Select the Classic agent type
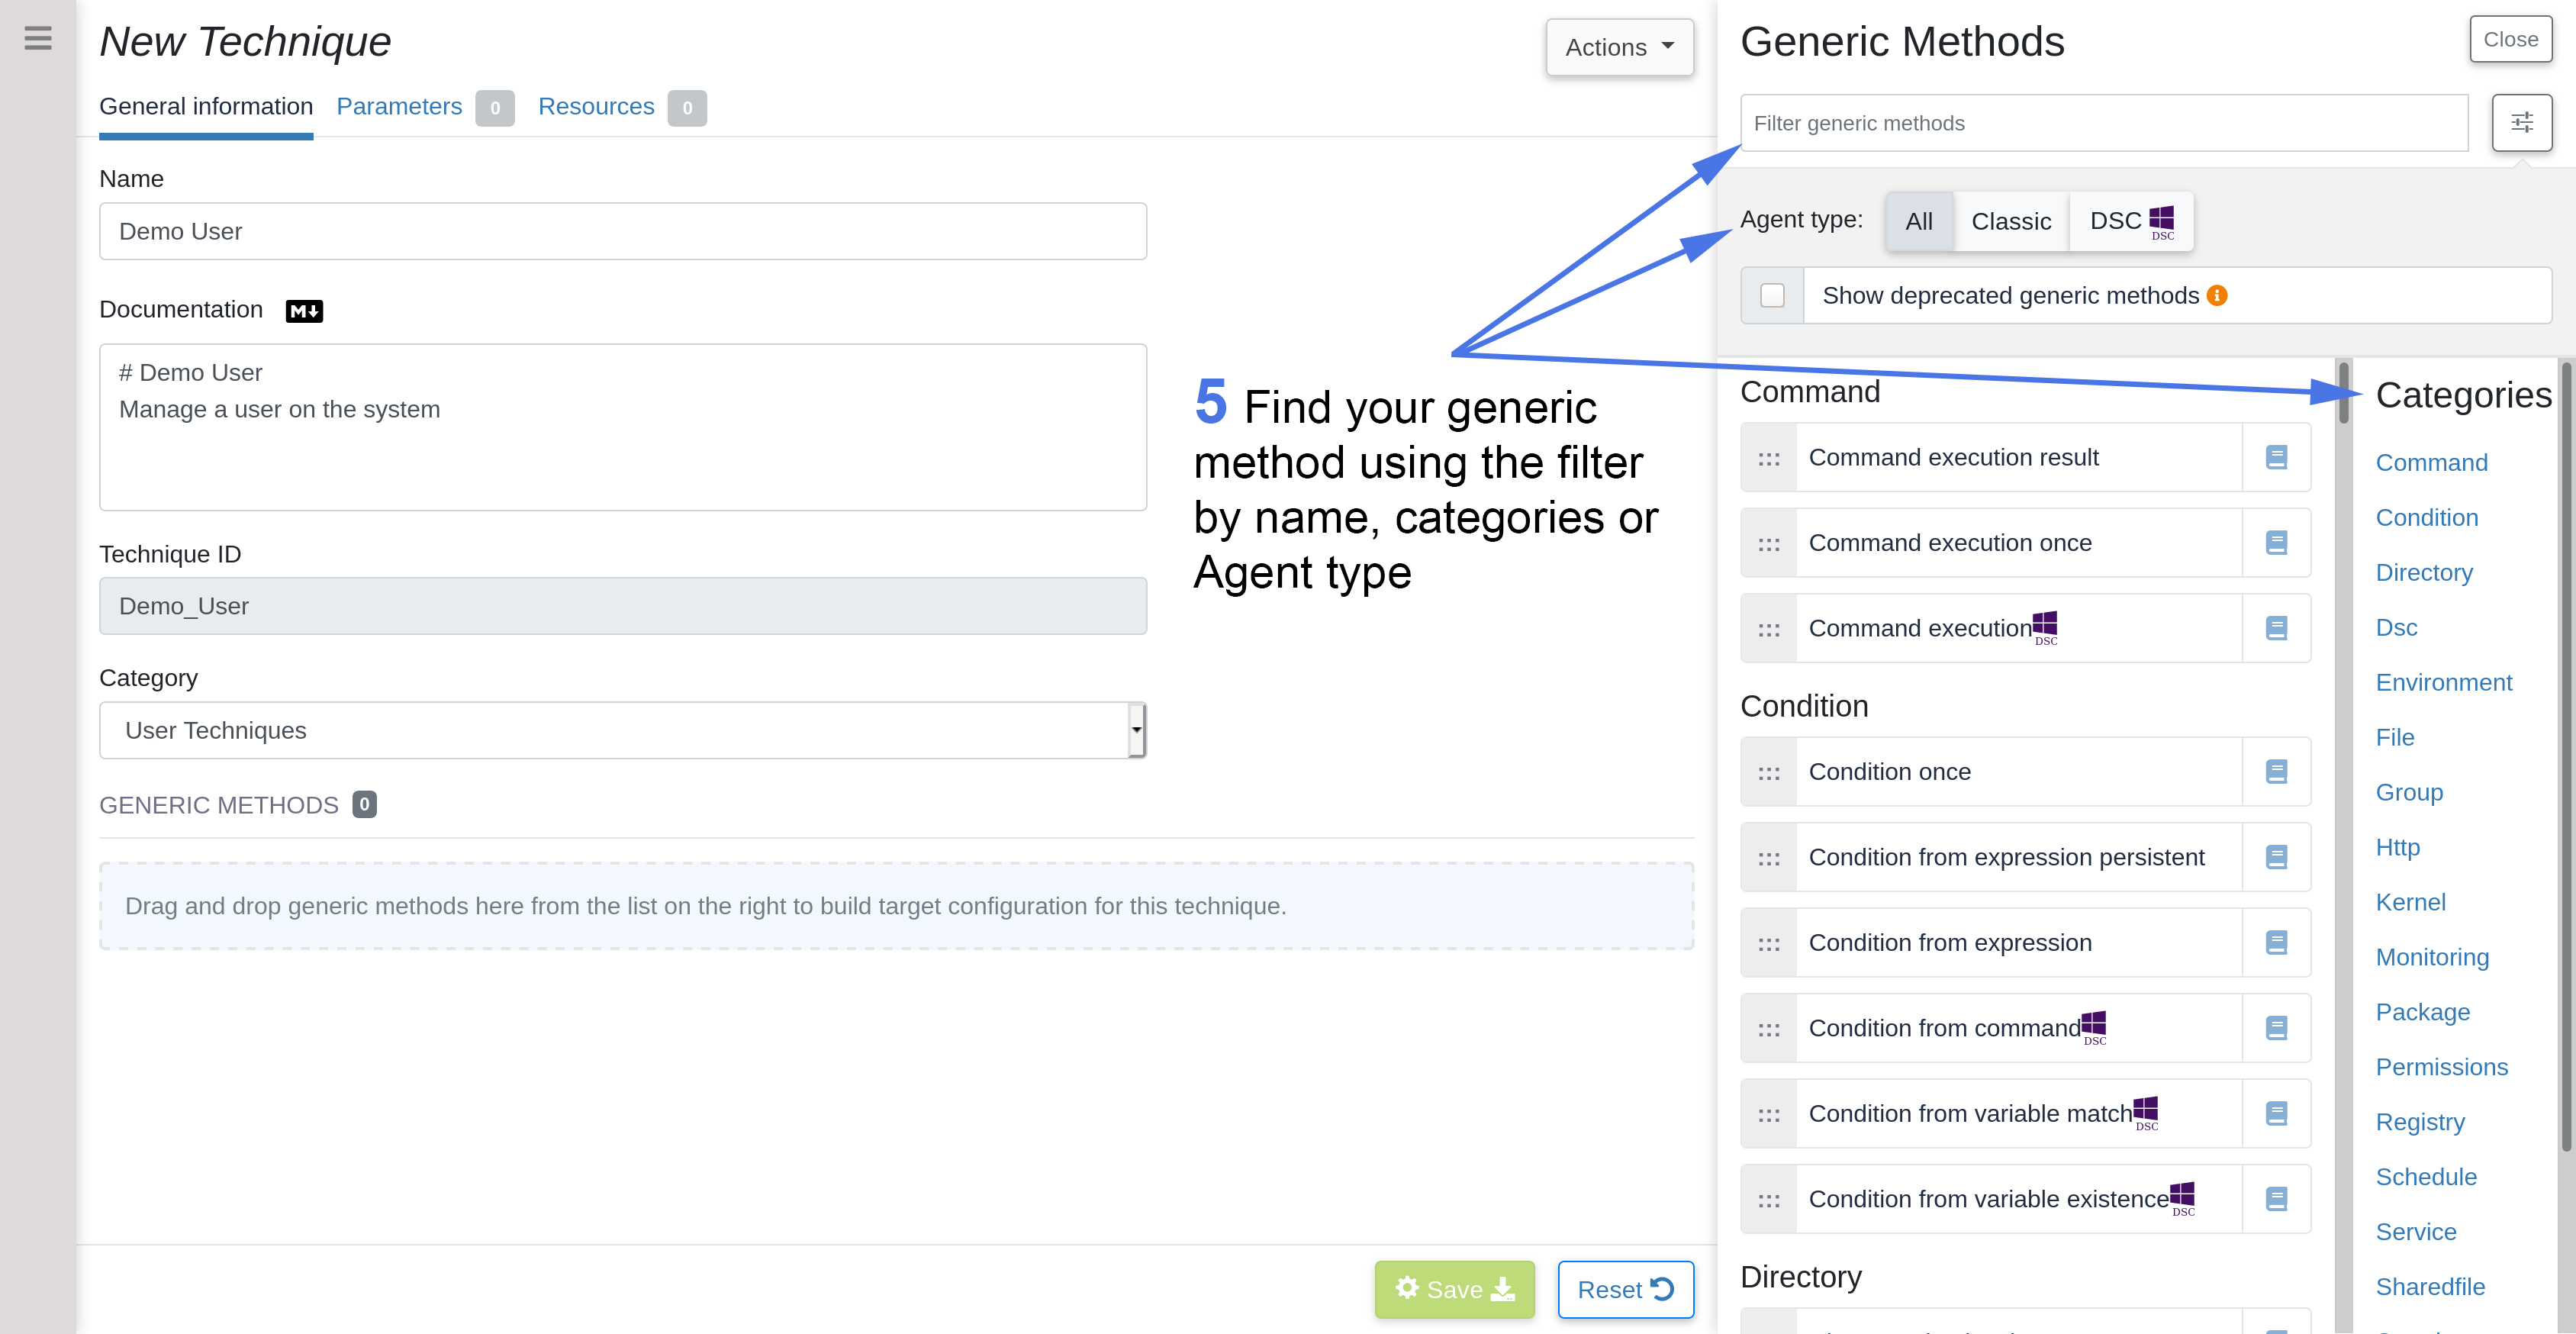Image resolution: width=2576 pixels, height=1334 pixels. (x=2010, y=221)
